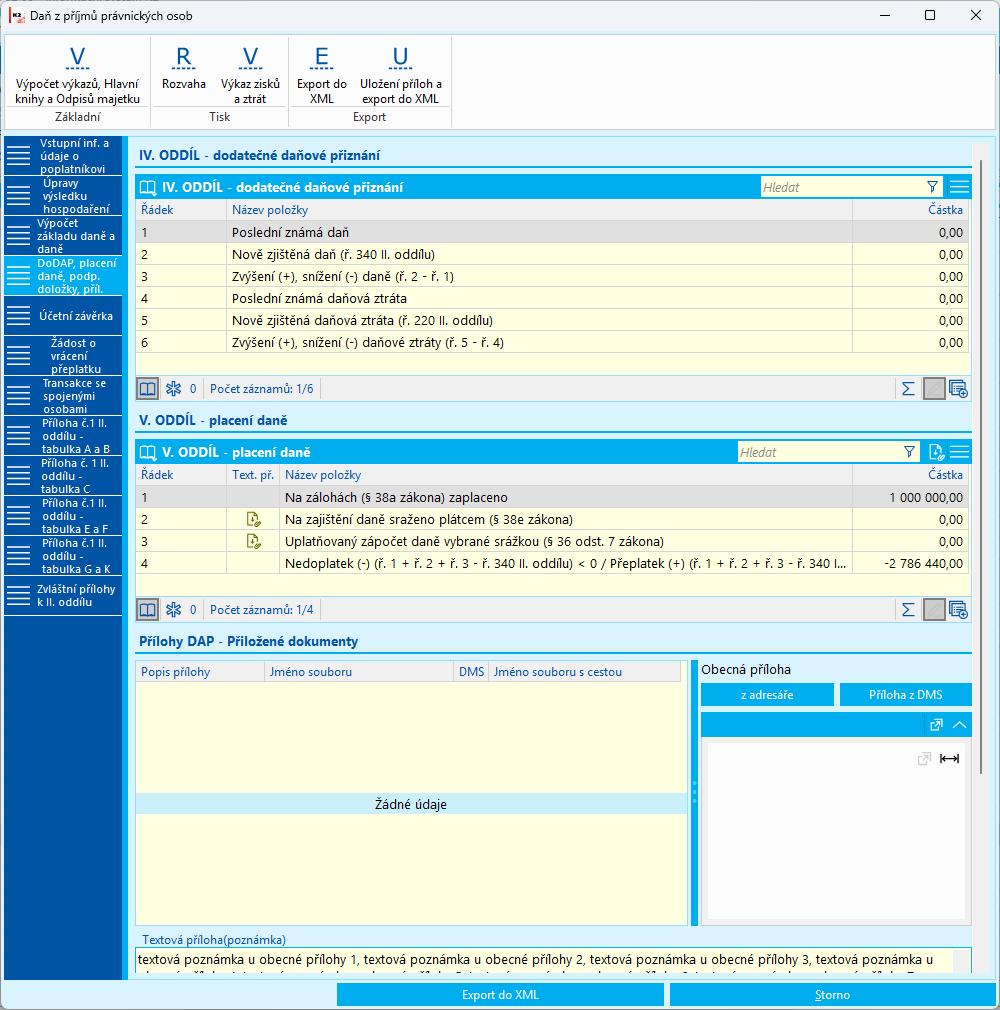This screenshot has height=1010, width=1000.
Task: Open text attachment icon on row 2
Action: pos(253,519)
